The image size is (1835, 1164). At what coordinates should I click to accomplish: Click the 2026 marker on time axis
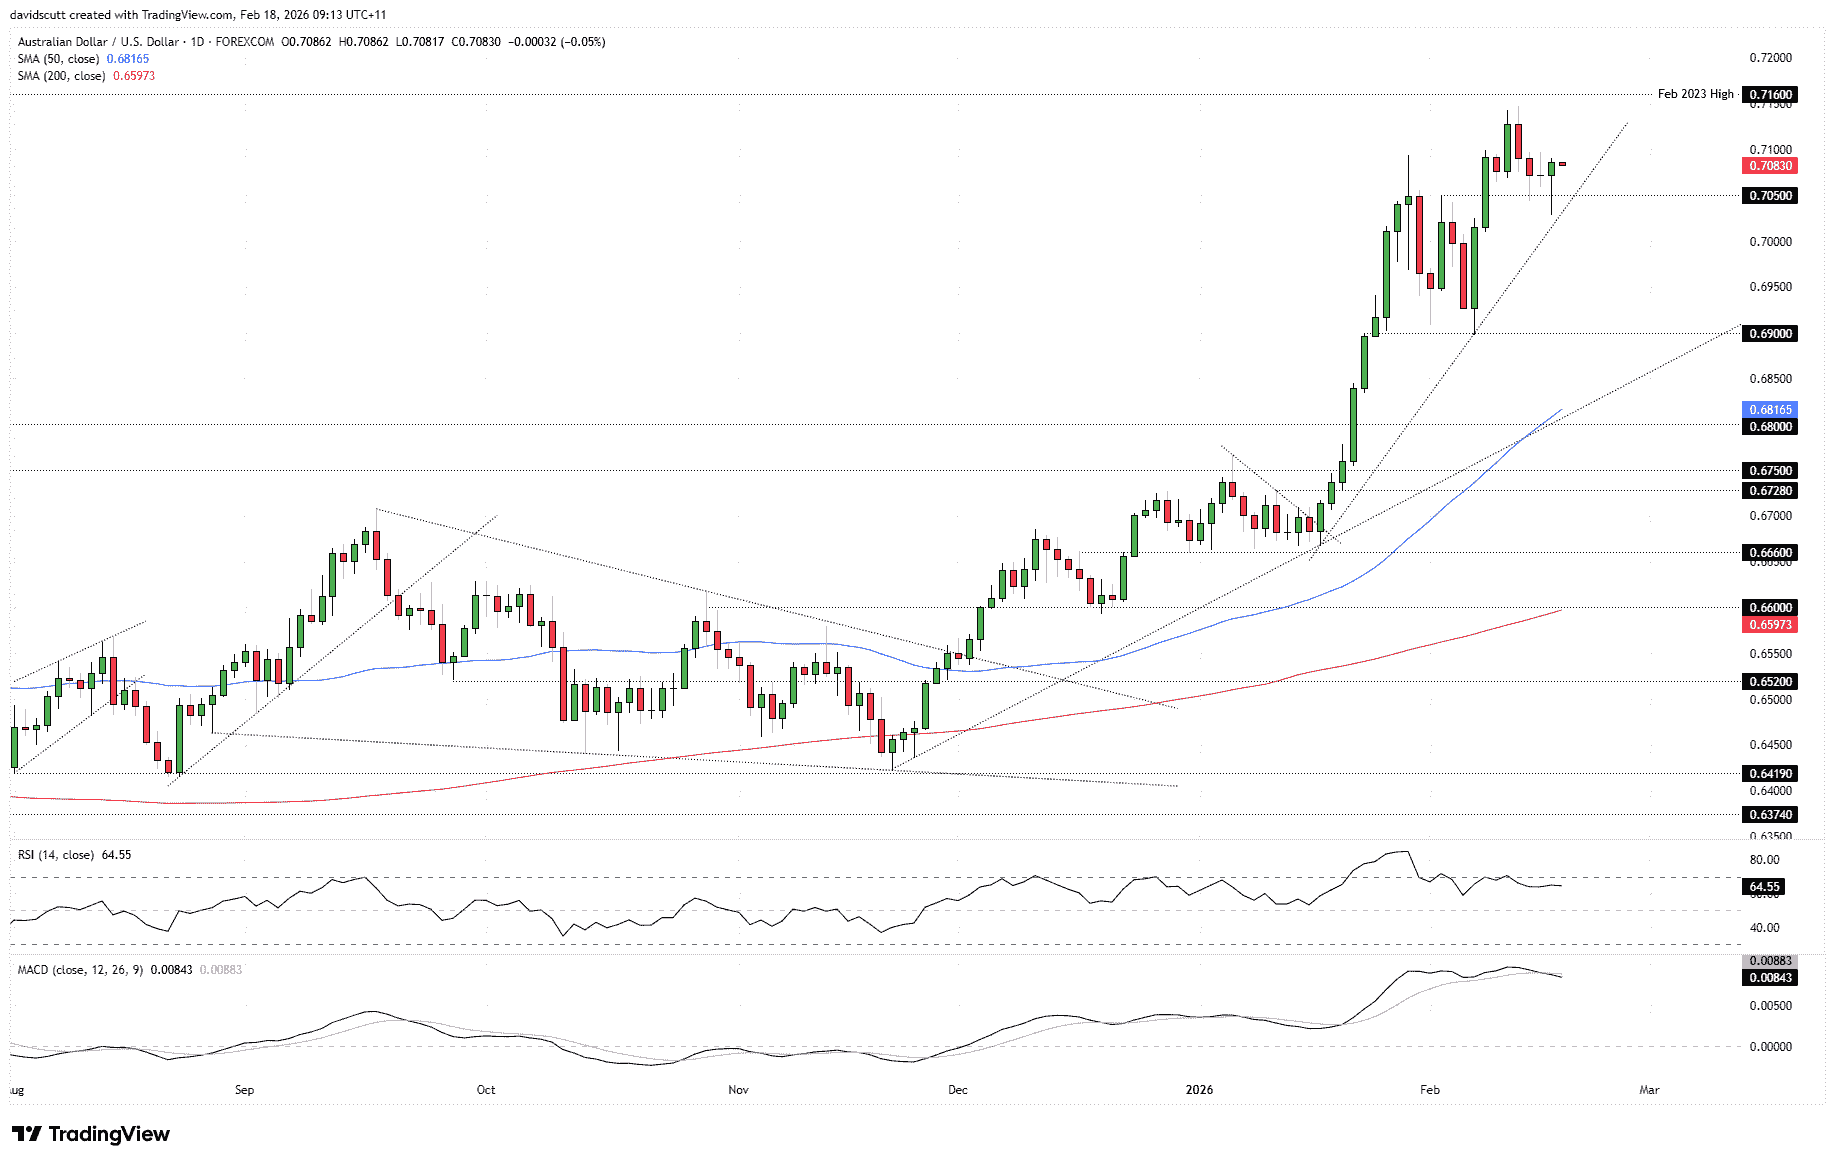1199,1090
